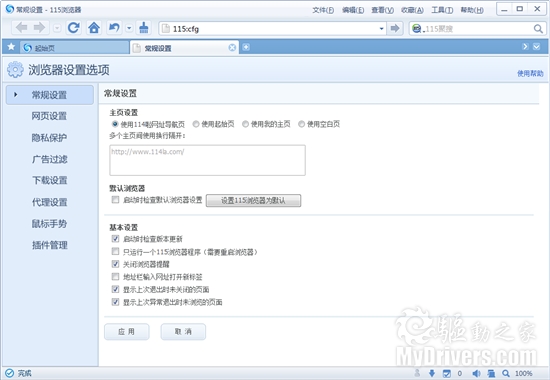Click the user account icon in status bar
The width and height of the screenshot is (550, 380).
(x=417, y=373)
